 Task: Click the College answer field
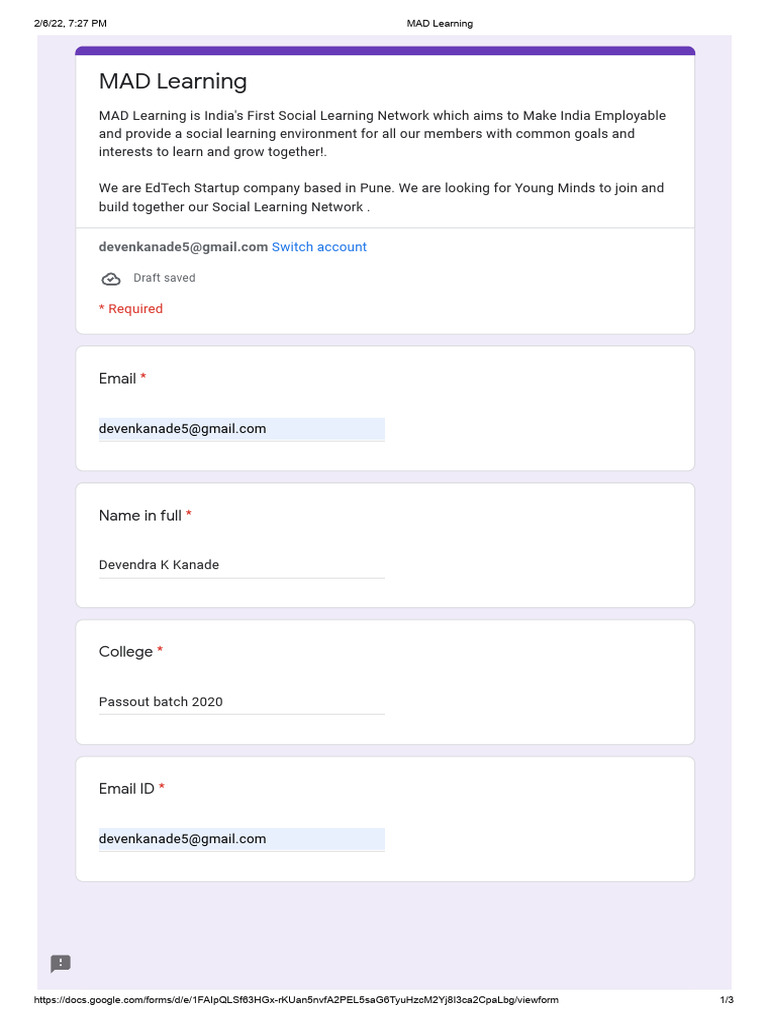[x=241, y=702]
